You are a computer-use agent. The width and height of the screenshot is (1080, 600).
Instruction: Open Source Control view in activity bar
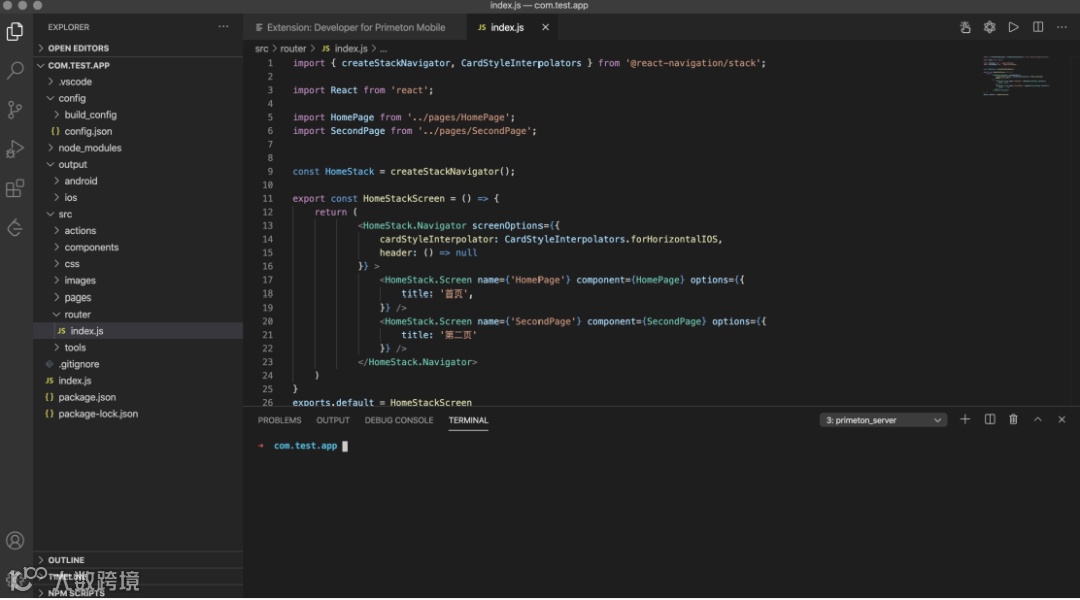click(x=15, y=110)
